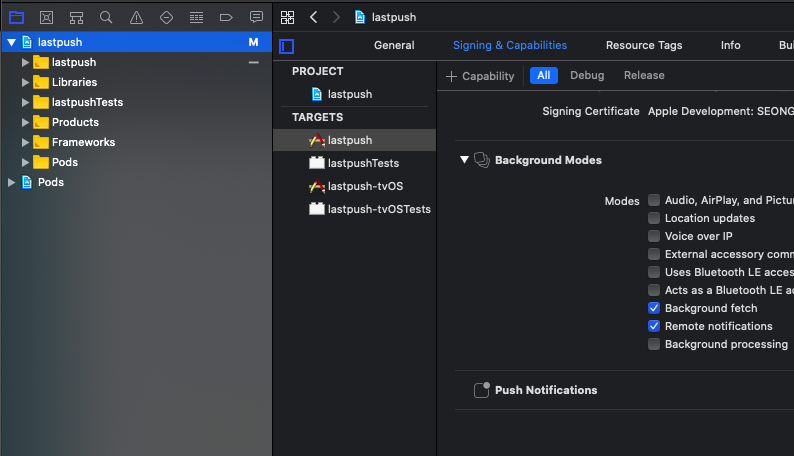This screenshot has height=456, width=794.
Task: Expand the Frameworks folder
Action: 25,142
